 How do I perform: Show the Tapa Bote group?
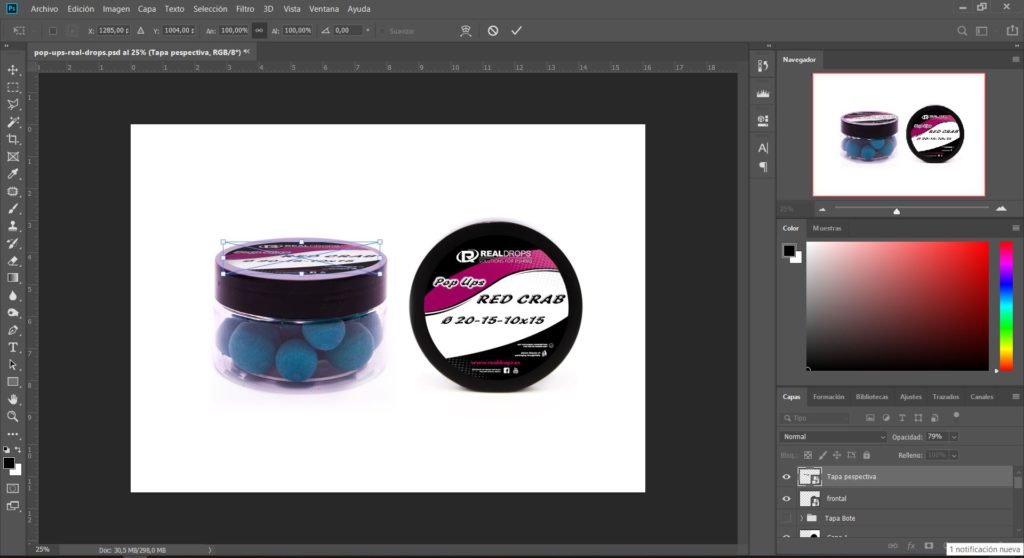786,518
